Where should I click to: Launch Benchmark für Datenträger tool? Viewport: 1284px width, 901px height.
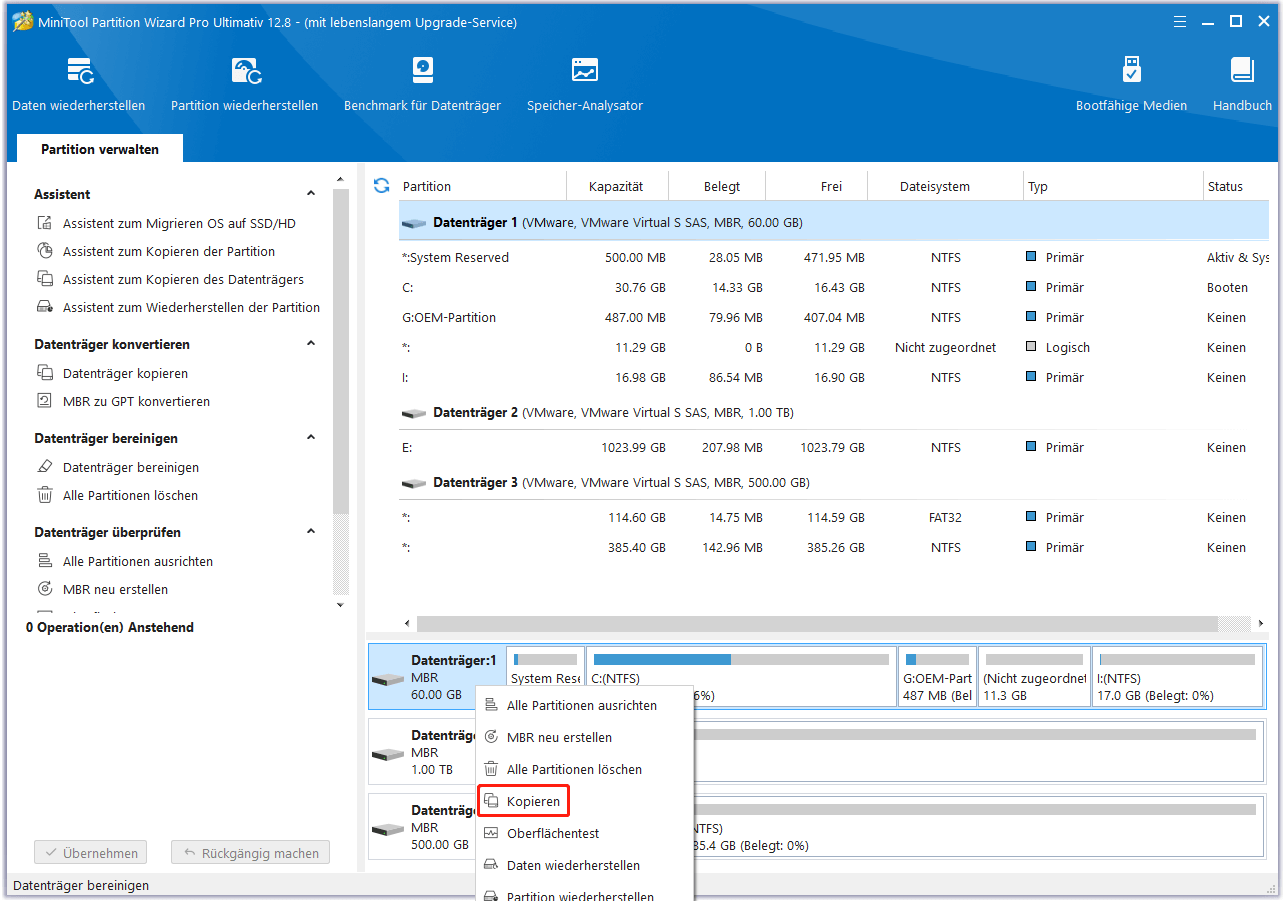(422, 84)
